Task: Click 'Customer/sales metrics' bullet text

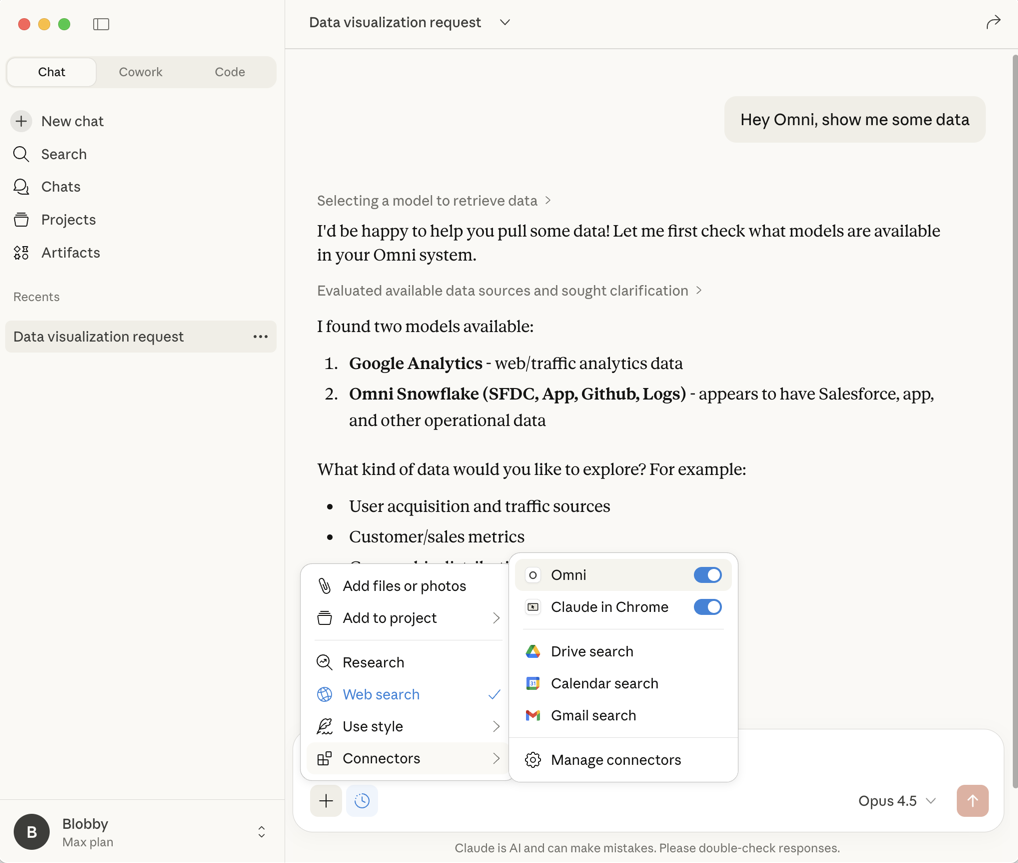Action: pos(436,536)
